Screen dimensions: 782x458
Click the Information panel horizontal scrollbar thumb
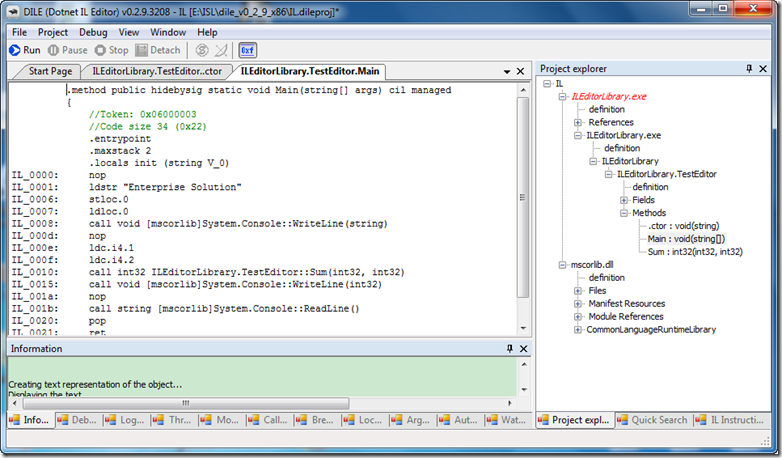186,403
